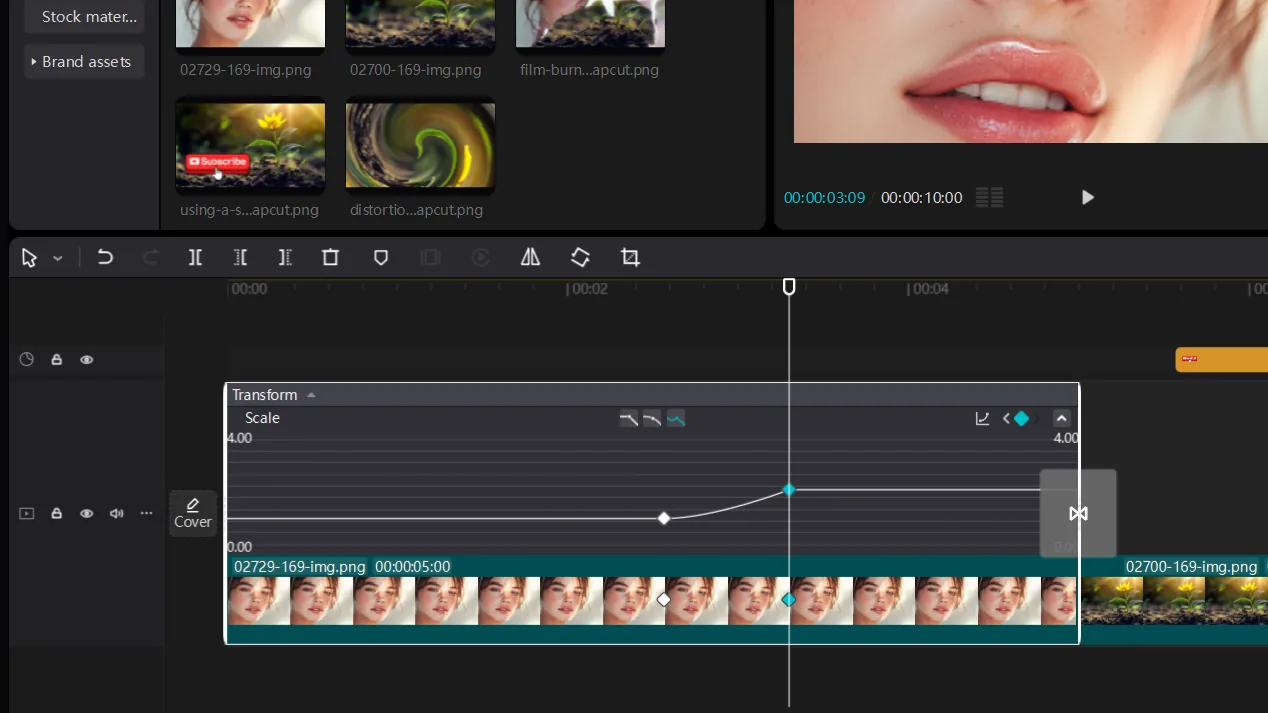Open the graph editor curve icon
The height and width of the screenshot is (713, 1268).
click(982, 418)
